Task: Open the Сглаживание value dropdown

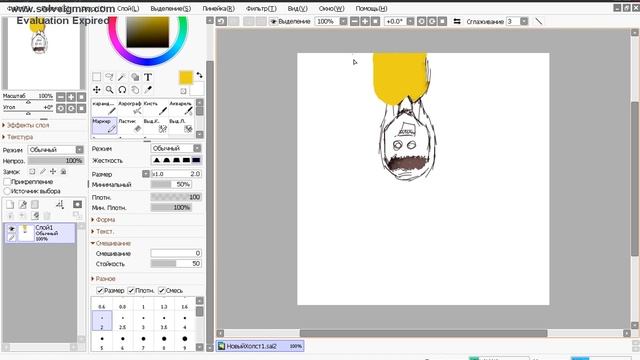Action: click(x=524, y=21)
